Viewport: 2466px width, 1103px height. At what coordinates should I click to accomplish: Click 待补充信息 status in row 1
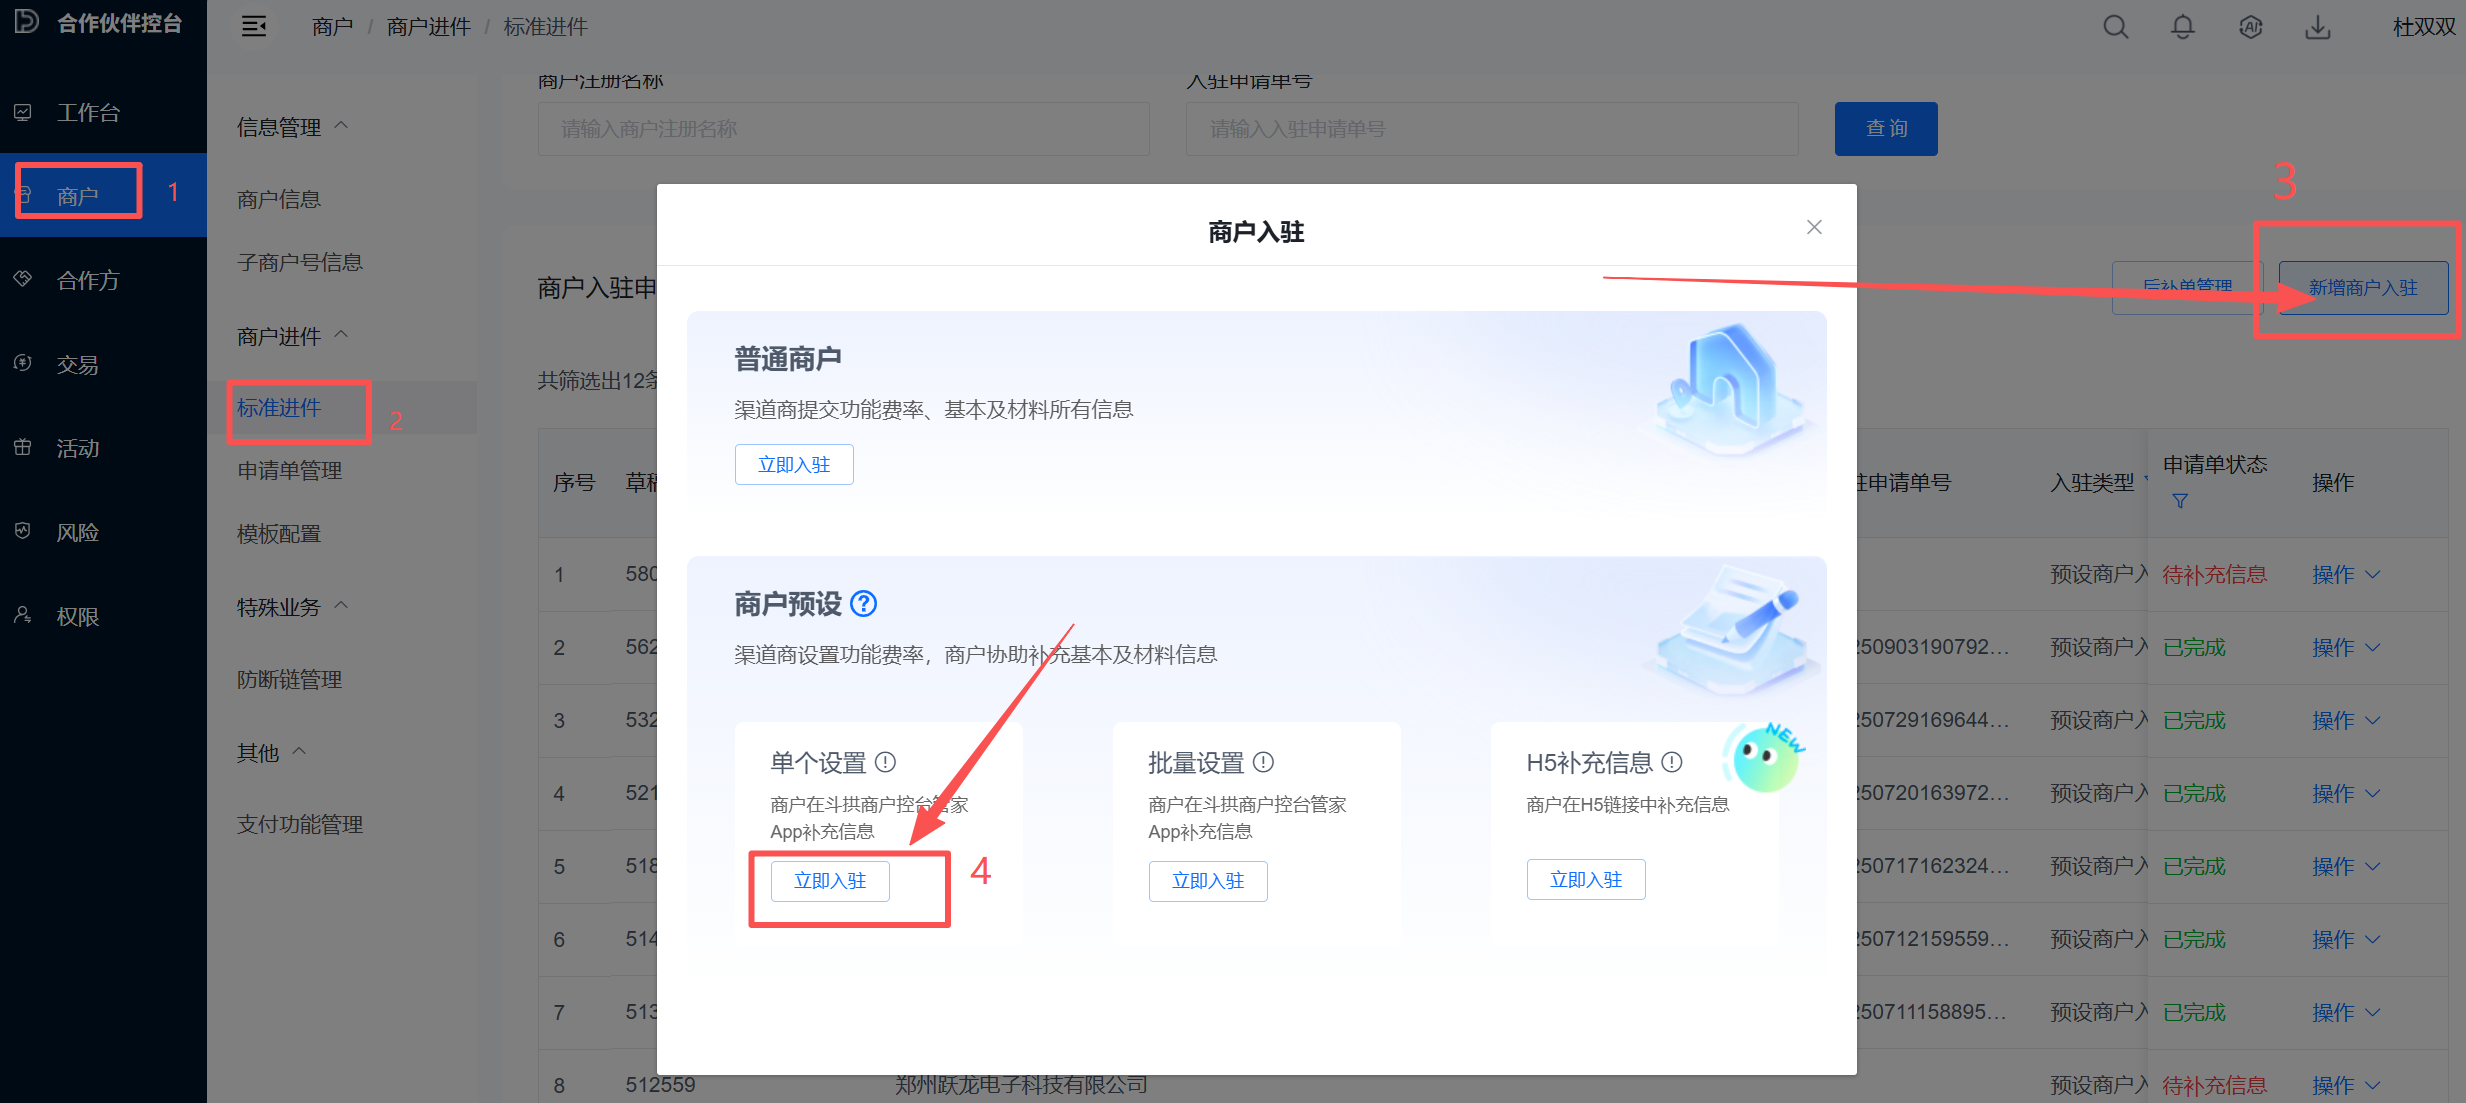pyautogui.click(x=2214, y=575)
